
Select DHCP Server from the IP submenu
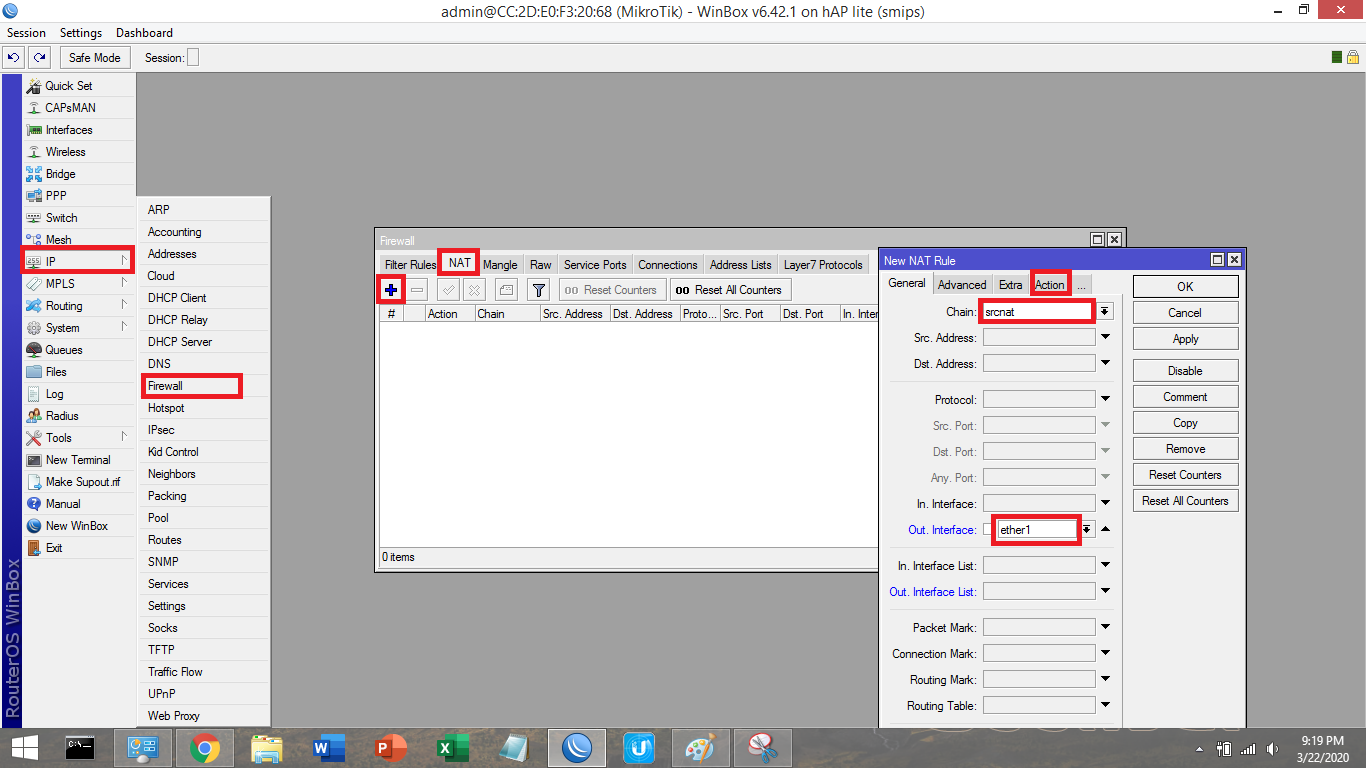click(180, 342)
